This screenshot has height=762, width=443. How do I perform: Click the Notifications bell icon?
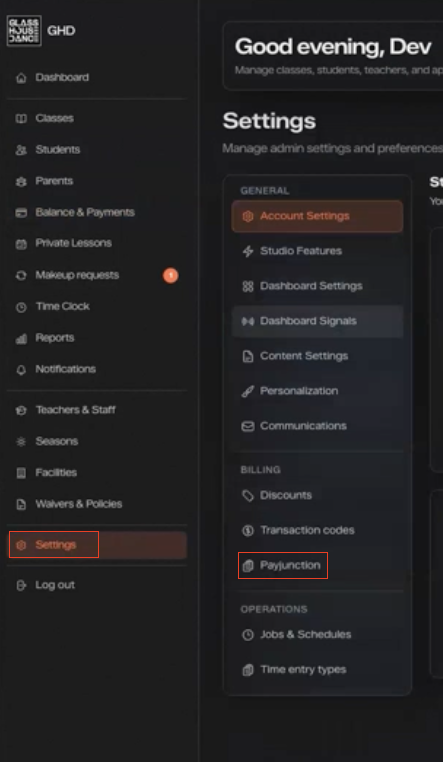tap(21, 369)
